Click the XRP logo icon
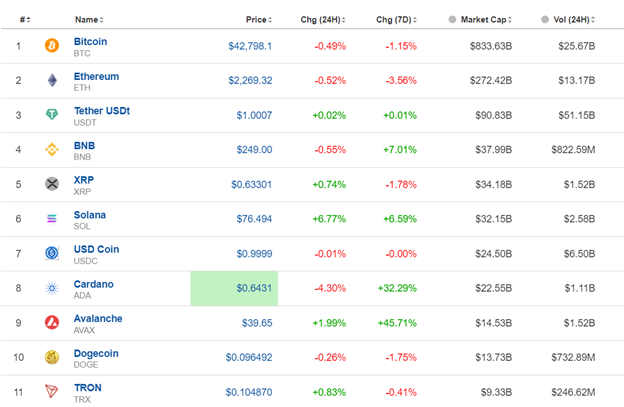This screenshot has height=407, width=624. coord(52,184)
